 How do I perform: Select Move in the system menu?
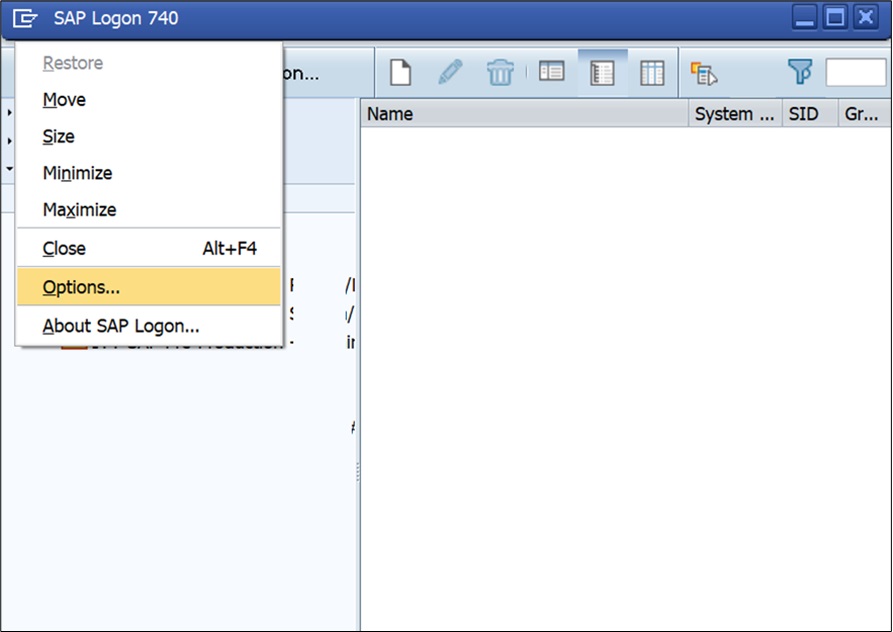tap(148, 100)
